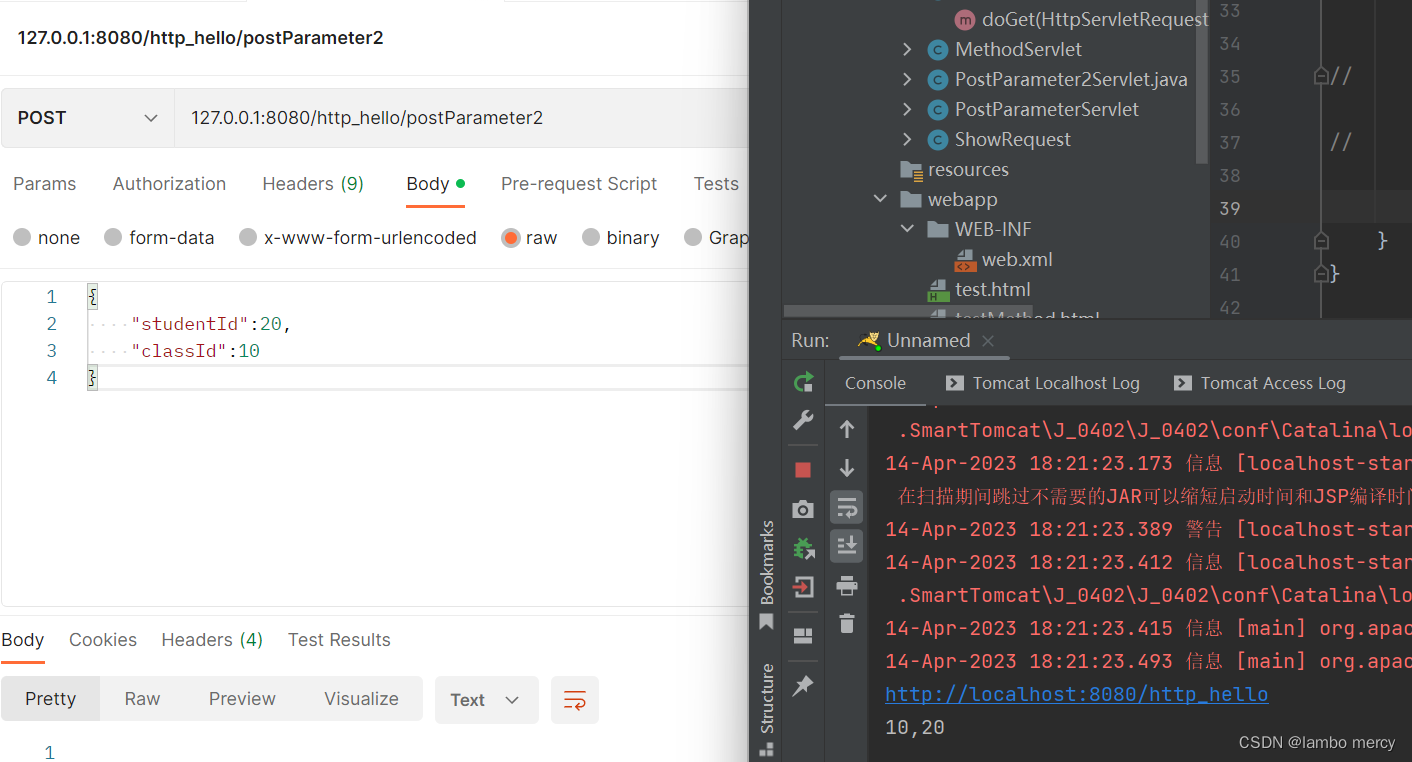Switch to the Console tab
This screenshot has width=1412, height=762.
[x=875, y=383]
